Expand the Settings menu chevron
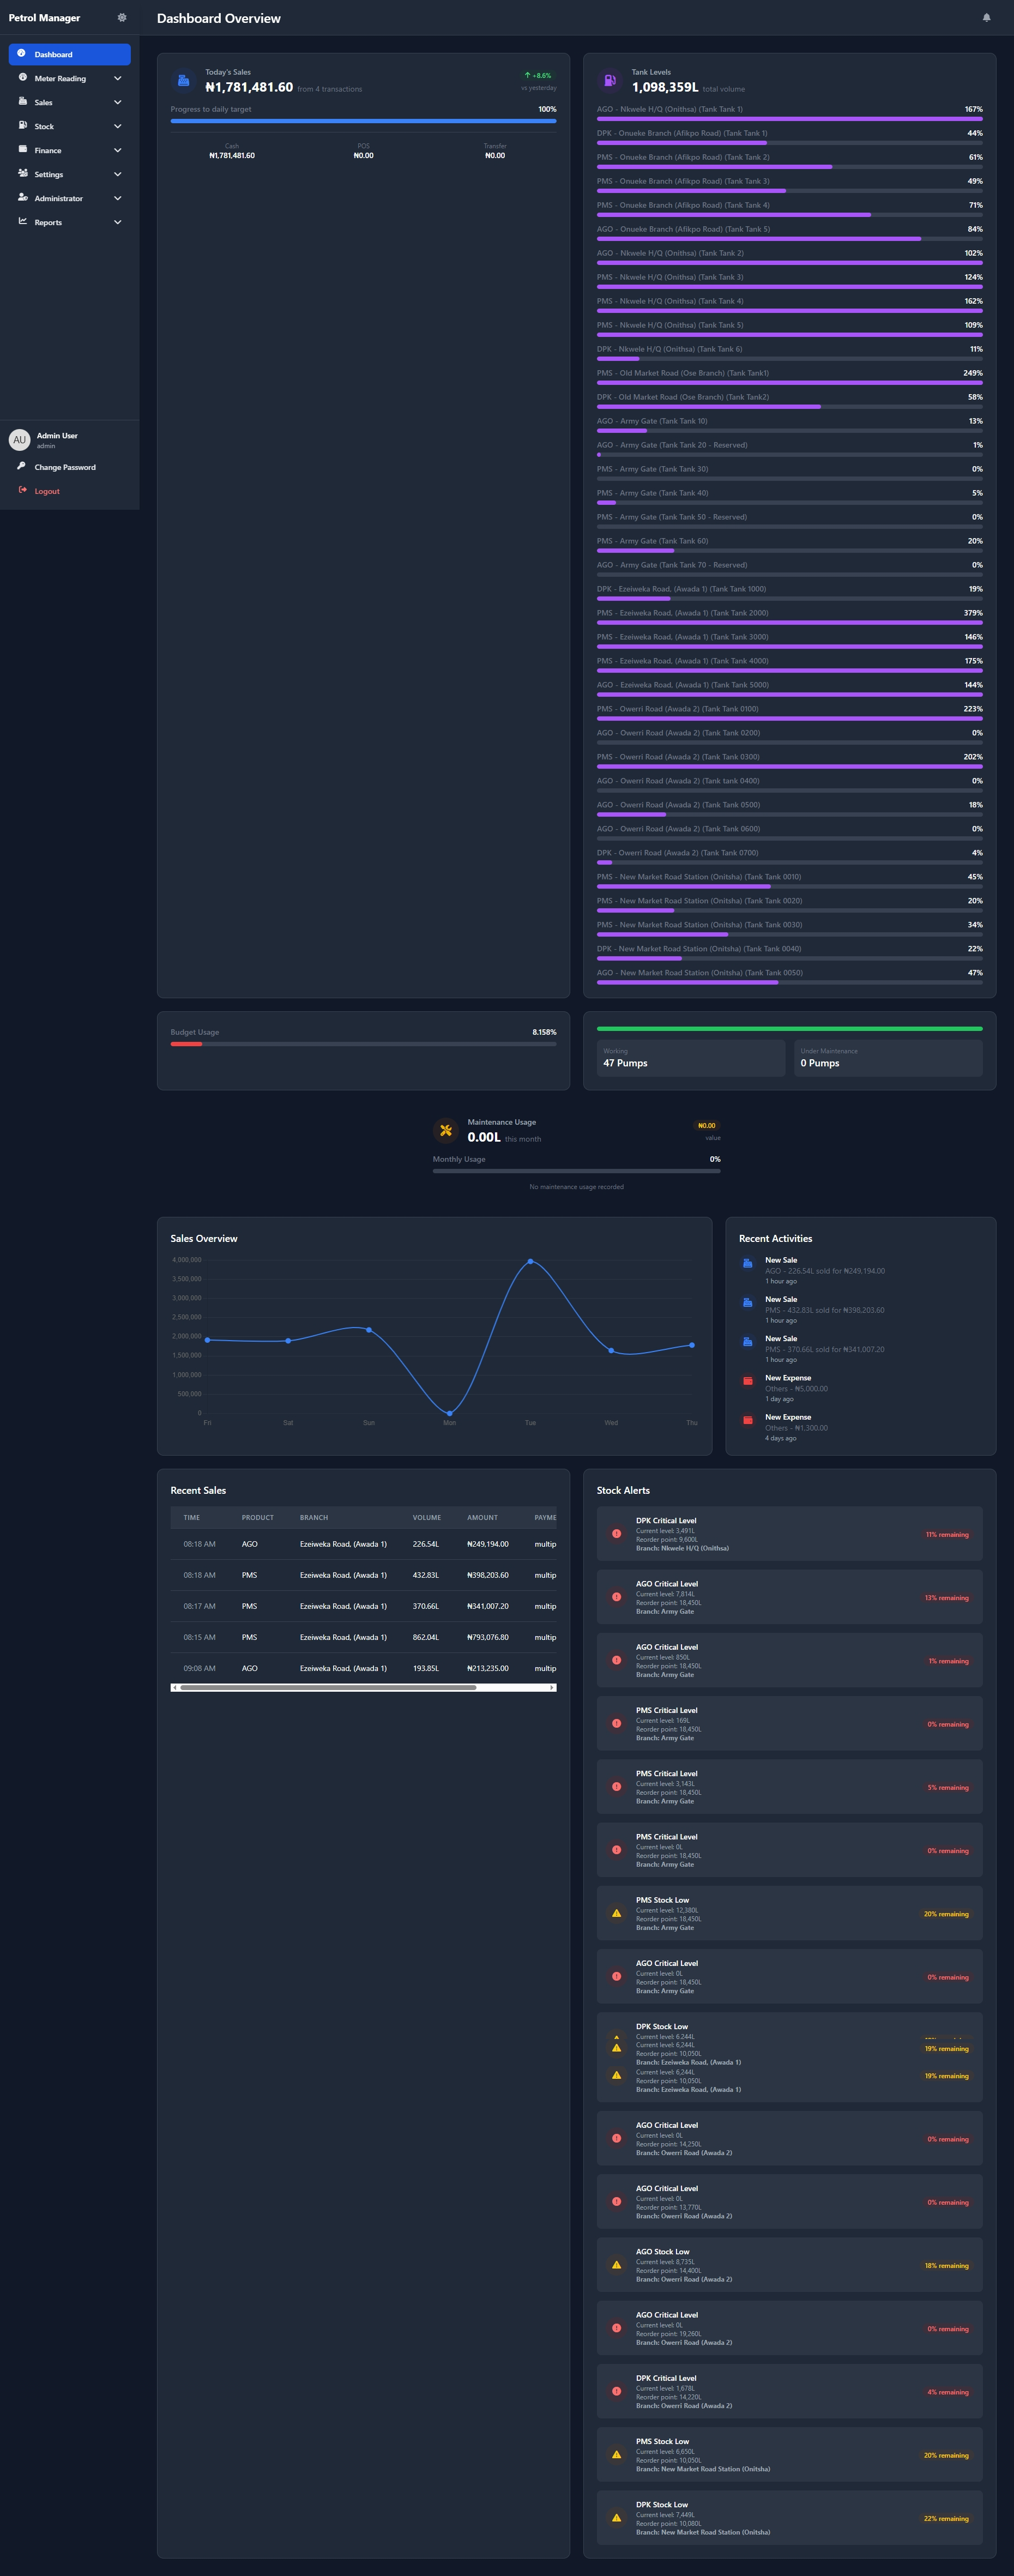Viewport: 1014px width, 2576px height. pos(117,174)
